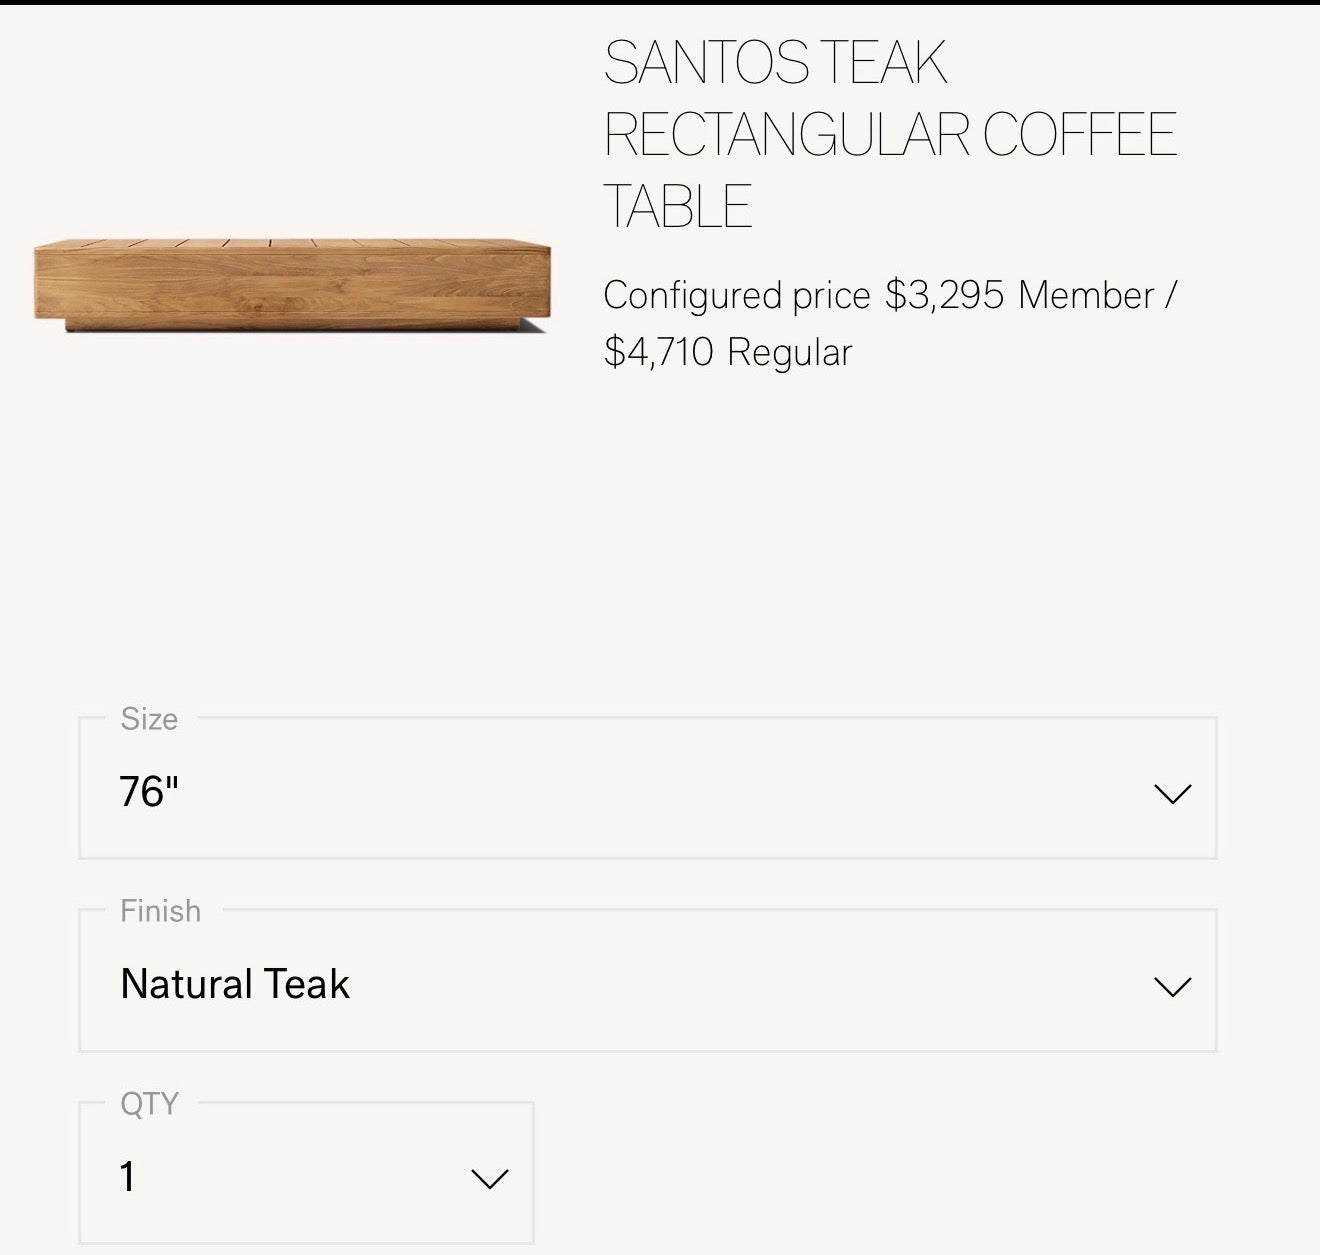Image resolution: width=1320 pixels, height=1255 pixels.
Task: Click the word "TABLE" in the title
Action: (678, 207)
